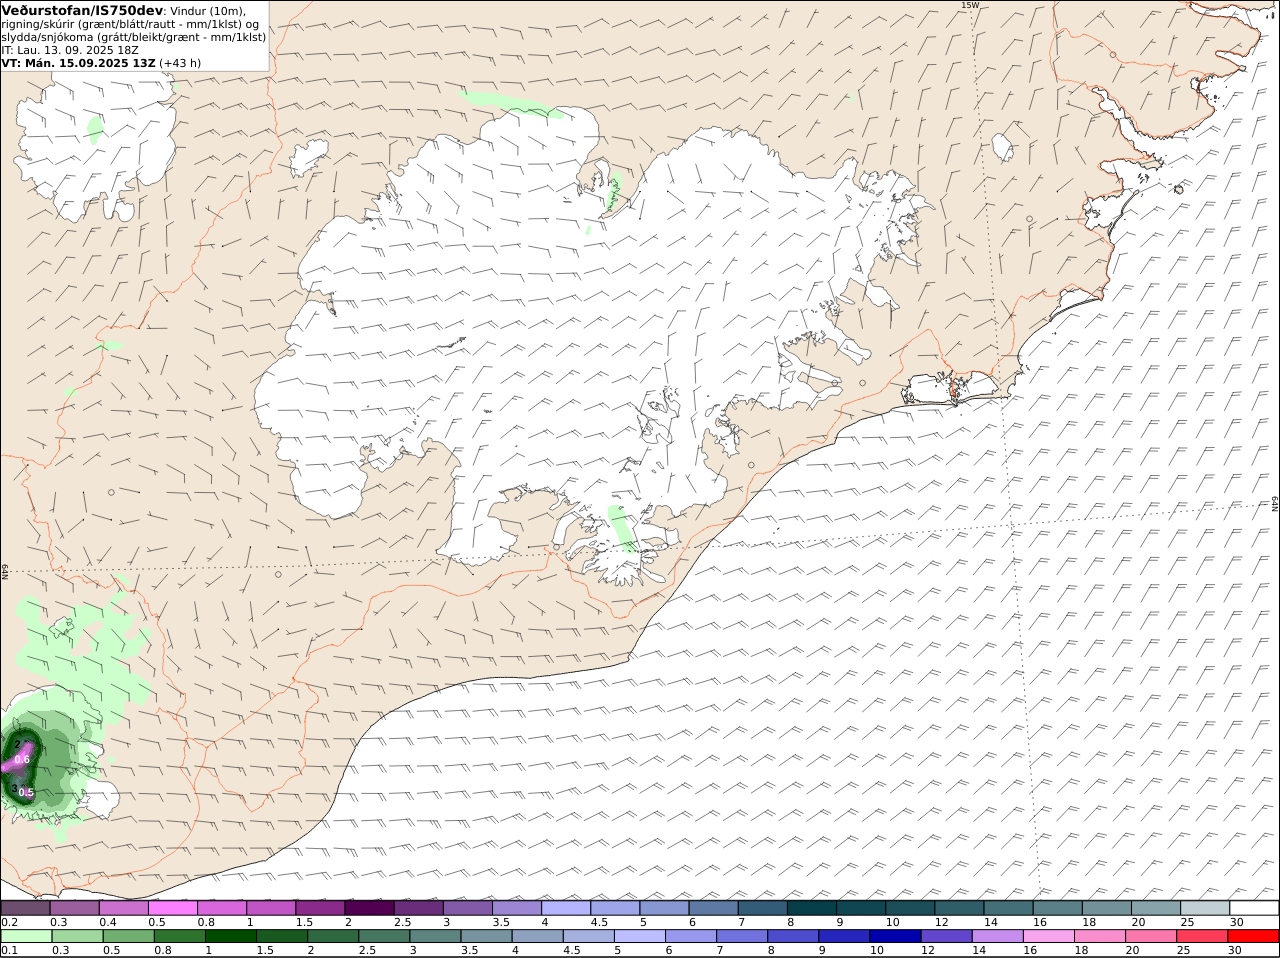Click the 'IT: Lau. 13. 09. 2025 18Z' line
This screenshot has width=1280, height=958.
point(70,49)
